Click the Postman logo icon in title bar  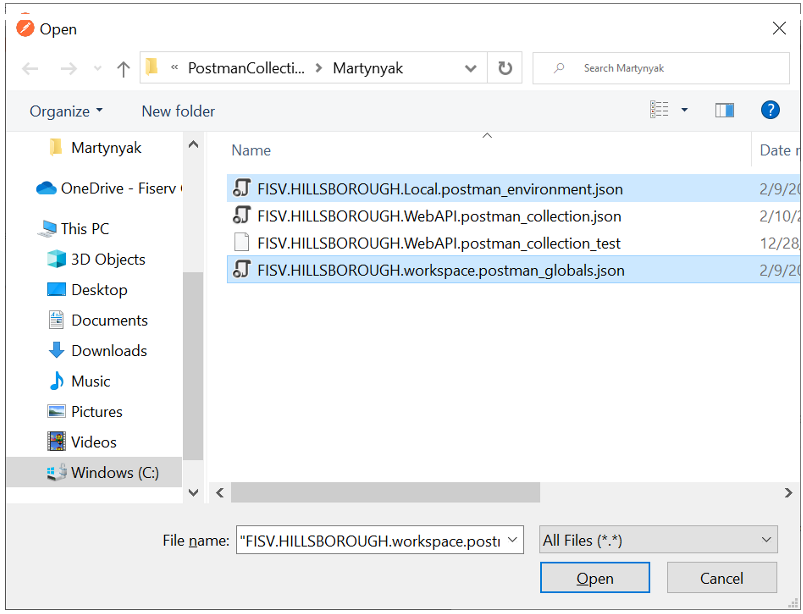point(25,28)
